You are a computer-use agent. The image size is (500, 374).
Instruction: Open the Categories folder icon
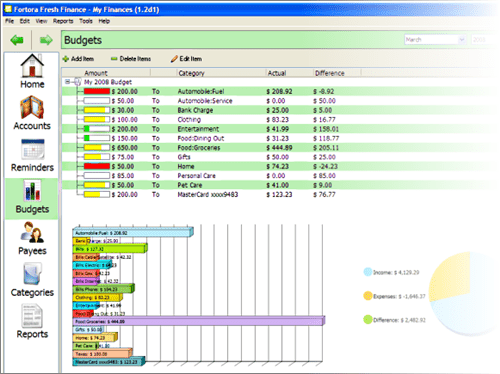[x=32, y=274]
